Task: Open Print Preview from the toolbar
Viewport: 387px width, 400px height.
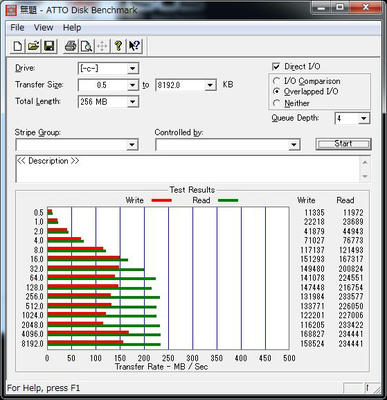Action: click(86, 46)
